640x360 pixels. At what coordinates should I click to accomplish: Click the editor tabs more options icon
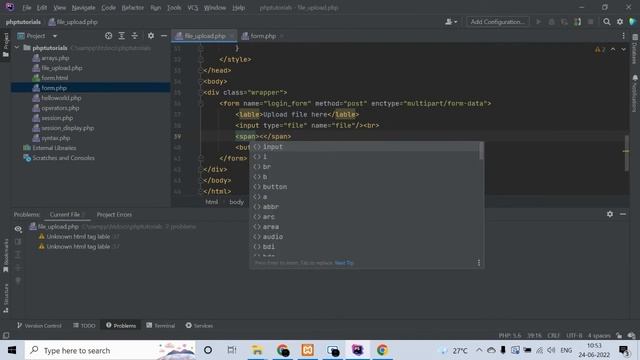[x=623, y=36]
